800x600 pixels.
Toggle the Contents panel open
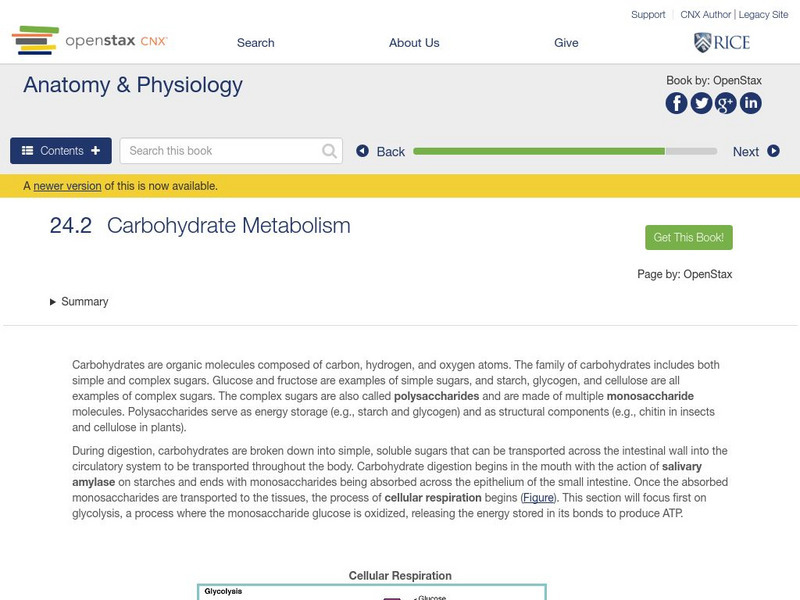(61, 151)
